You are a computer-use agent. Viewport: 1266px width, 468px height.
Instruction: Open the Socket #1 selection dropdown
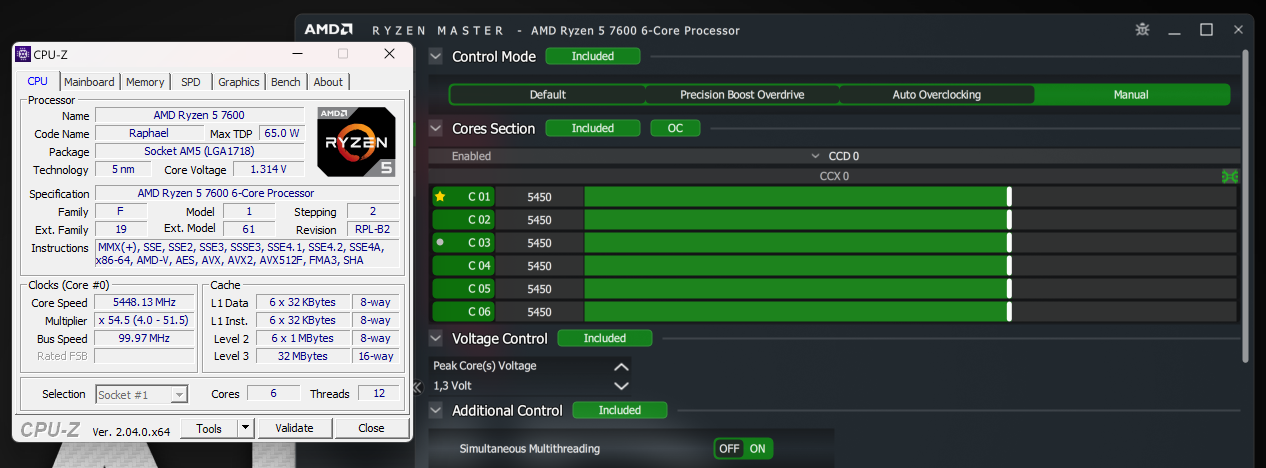[x=141, y=394]
